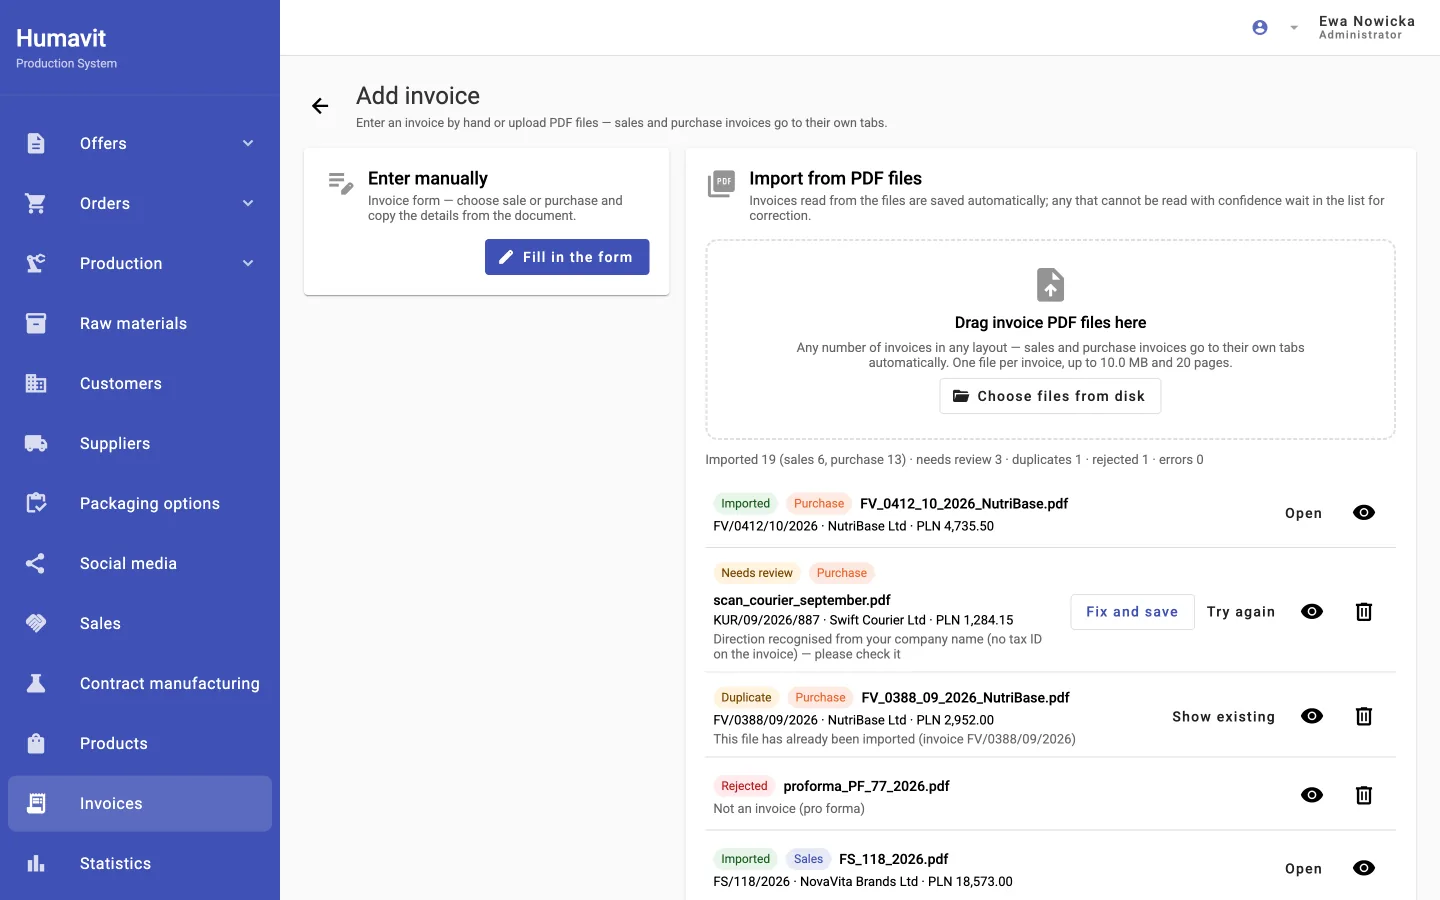Open the imported FS_118_2026.pdf invoice
Screen dimensions: 1440x900
[1303, 869]
